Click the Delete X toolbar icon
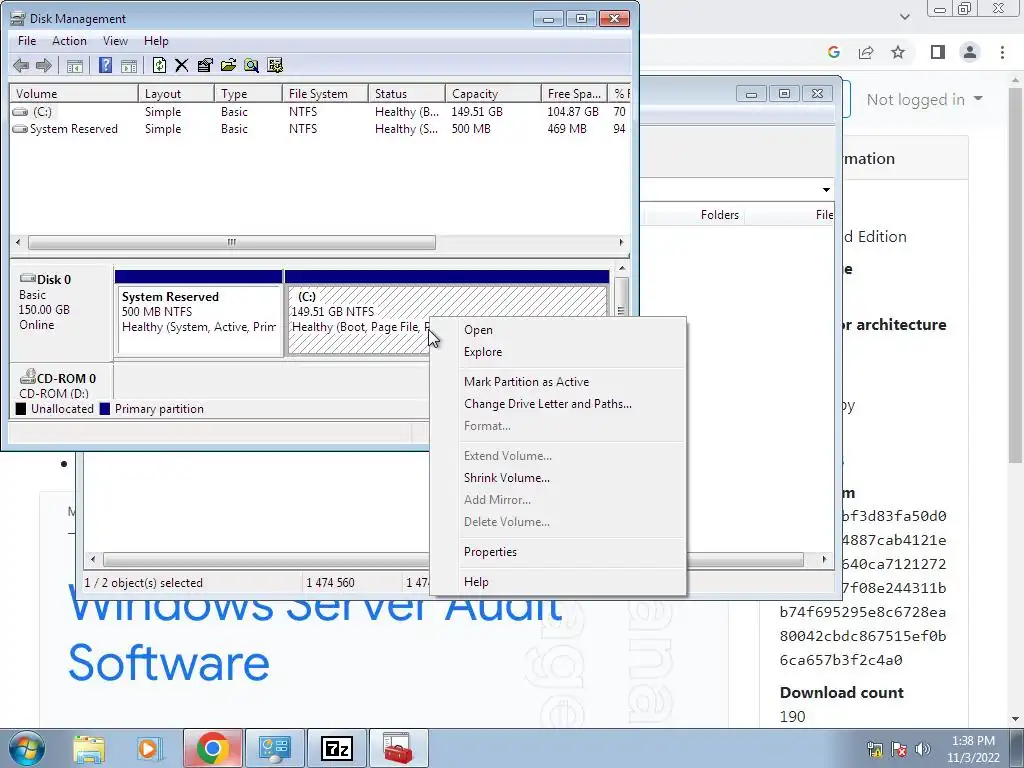The image size is (1024, 768). (182, 65)
